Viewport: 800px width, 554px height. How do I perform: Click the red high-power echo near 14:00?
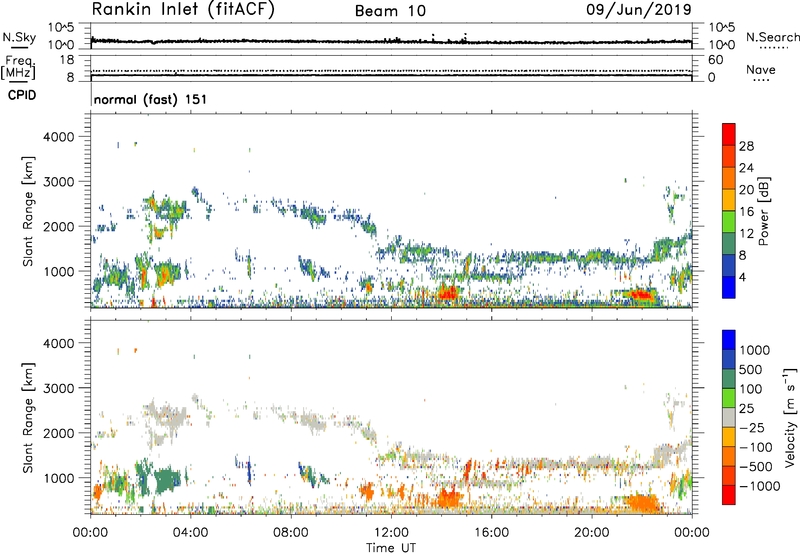coord(448,293)
